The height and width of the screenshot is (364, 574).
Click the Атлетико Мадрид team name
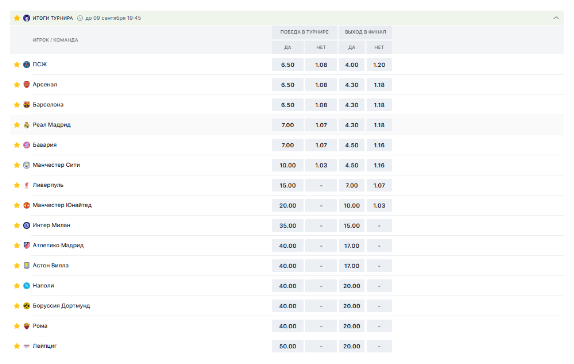tap(58, 245)
